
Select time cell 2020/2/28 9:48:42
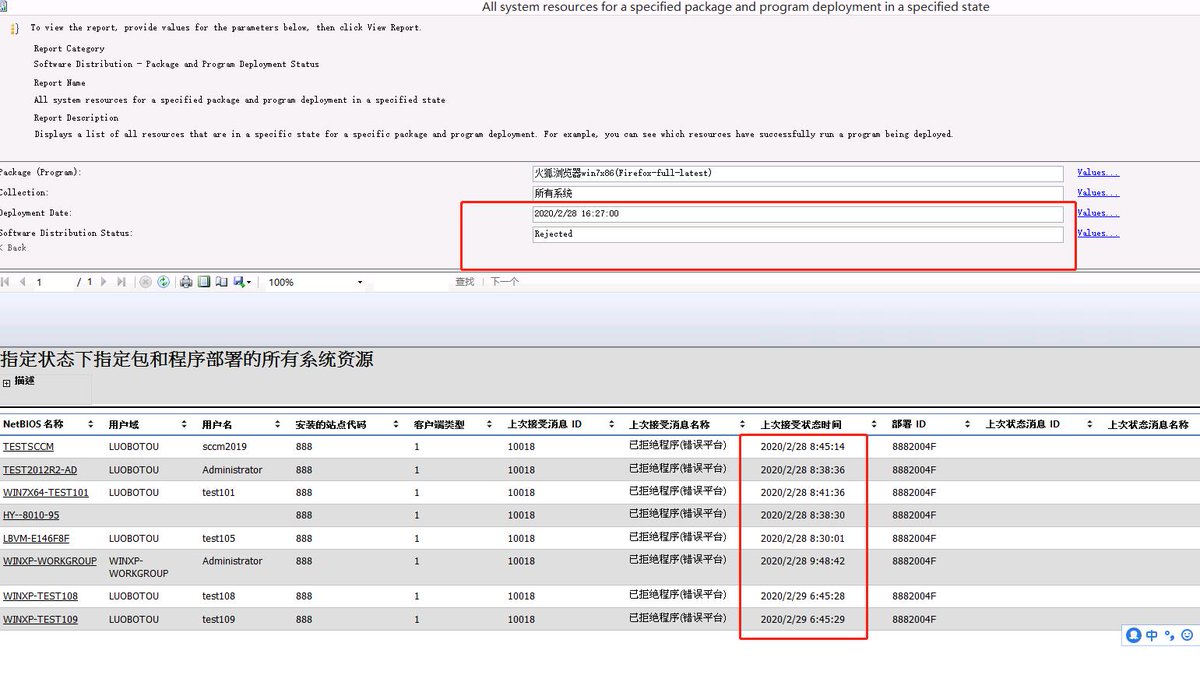[x=803, y=561]
